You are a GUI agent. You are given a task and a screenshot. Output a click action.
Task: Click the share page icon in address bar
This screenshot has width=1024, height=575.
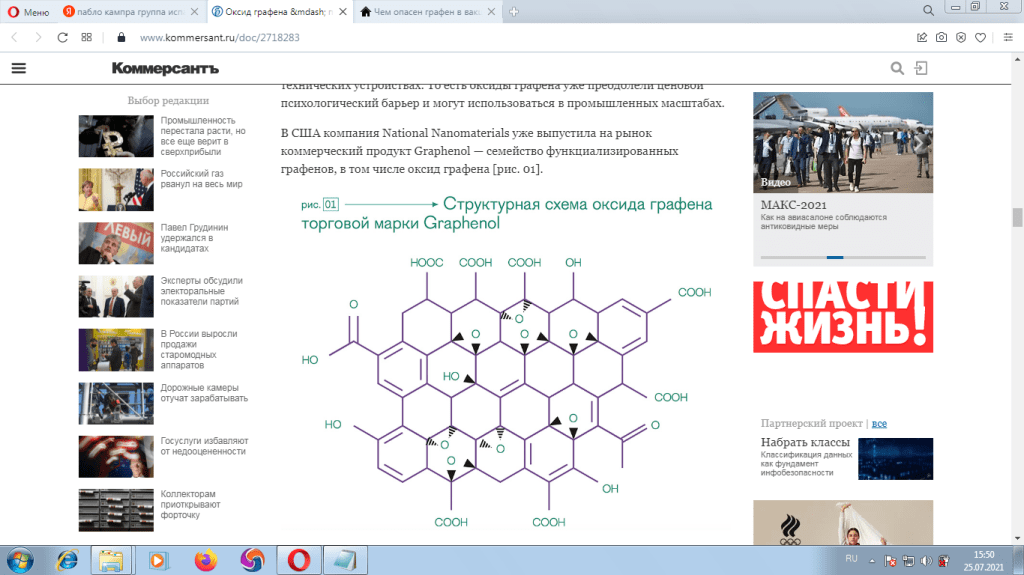[x=921, y=37]
